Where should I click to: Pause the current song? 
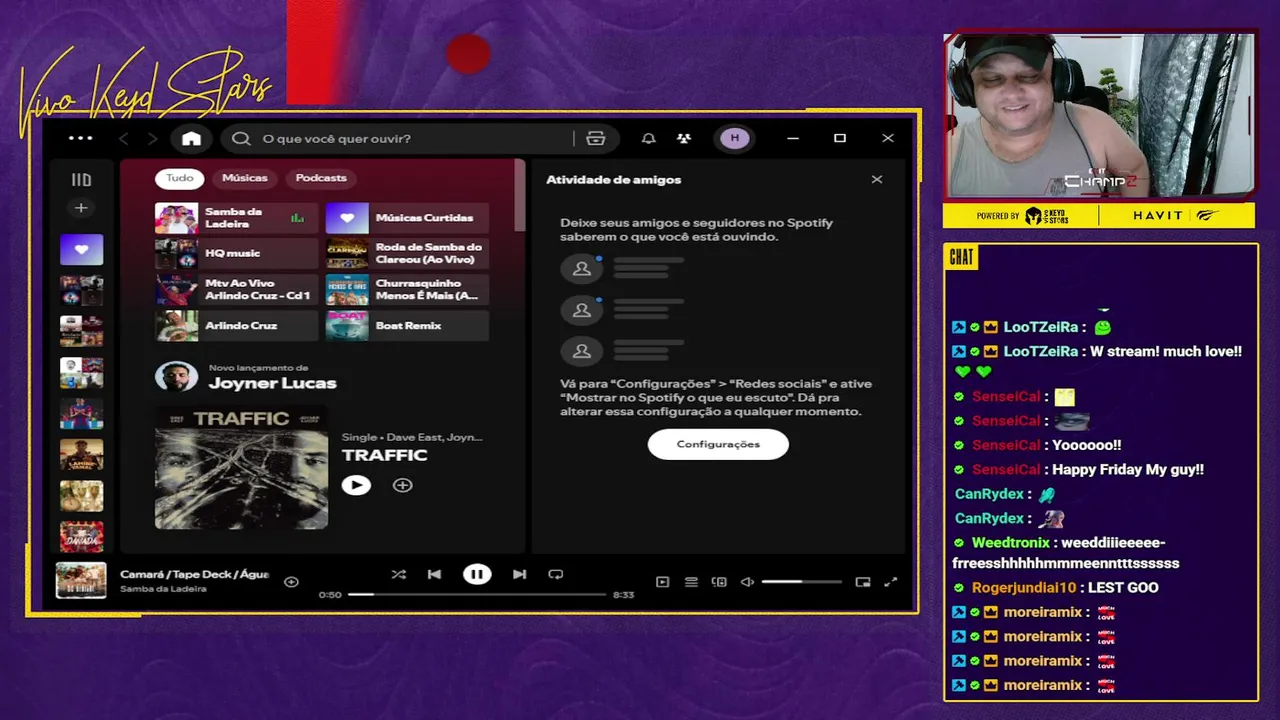pos(477,574)
